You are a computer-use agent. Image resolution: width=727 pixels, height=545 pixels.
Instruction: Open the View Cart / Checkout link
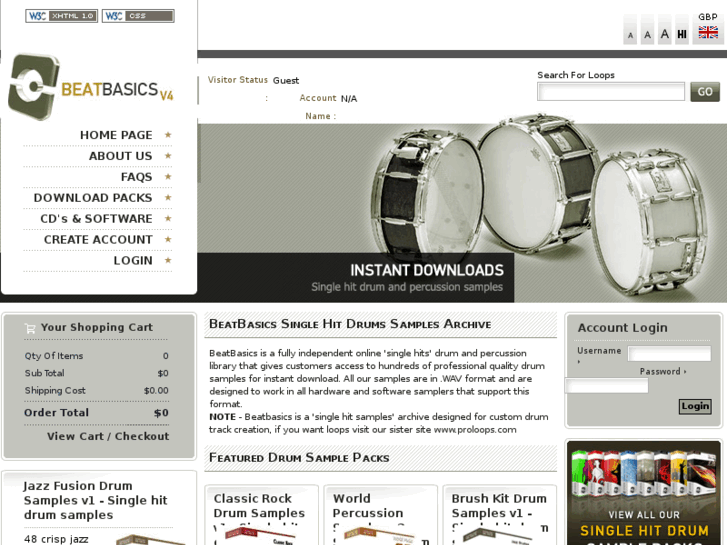pos(108,436)
